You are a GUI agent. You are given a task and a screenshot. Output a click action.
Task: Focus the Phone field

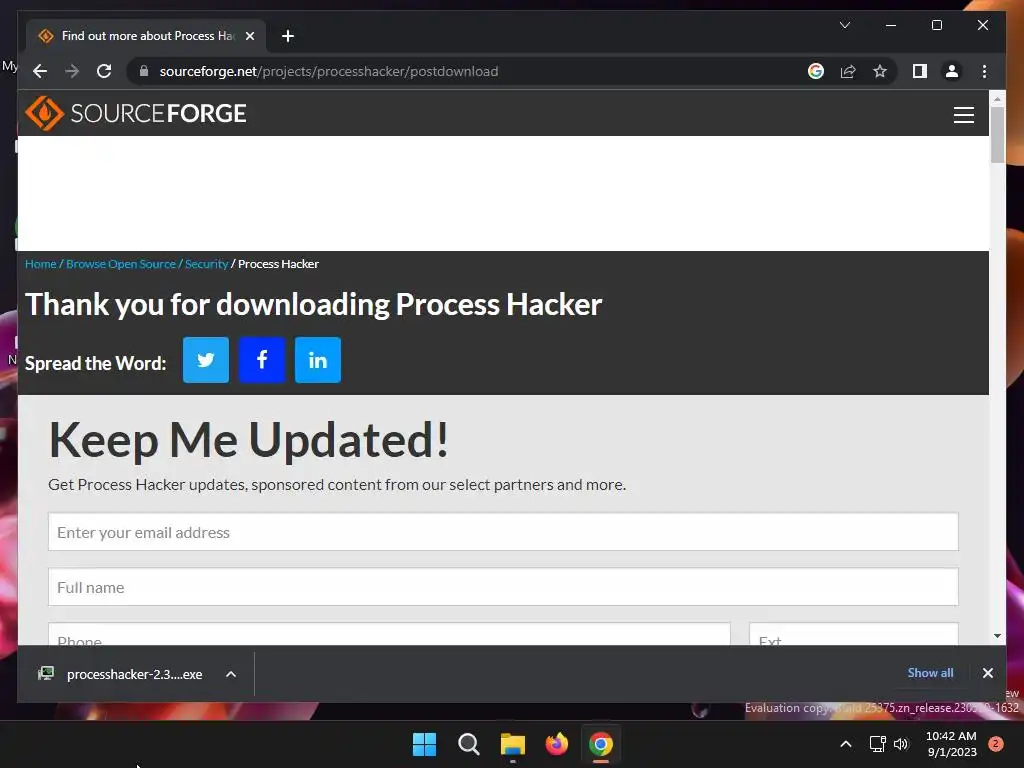pyautogui.click(x=389, y=634)
